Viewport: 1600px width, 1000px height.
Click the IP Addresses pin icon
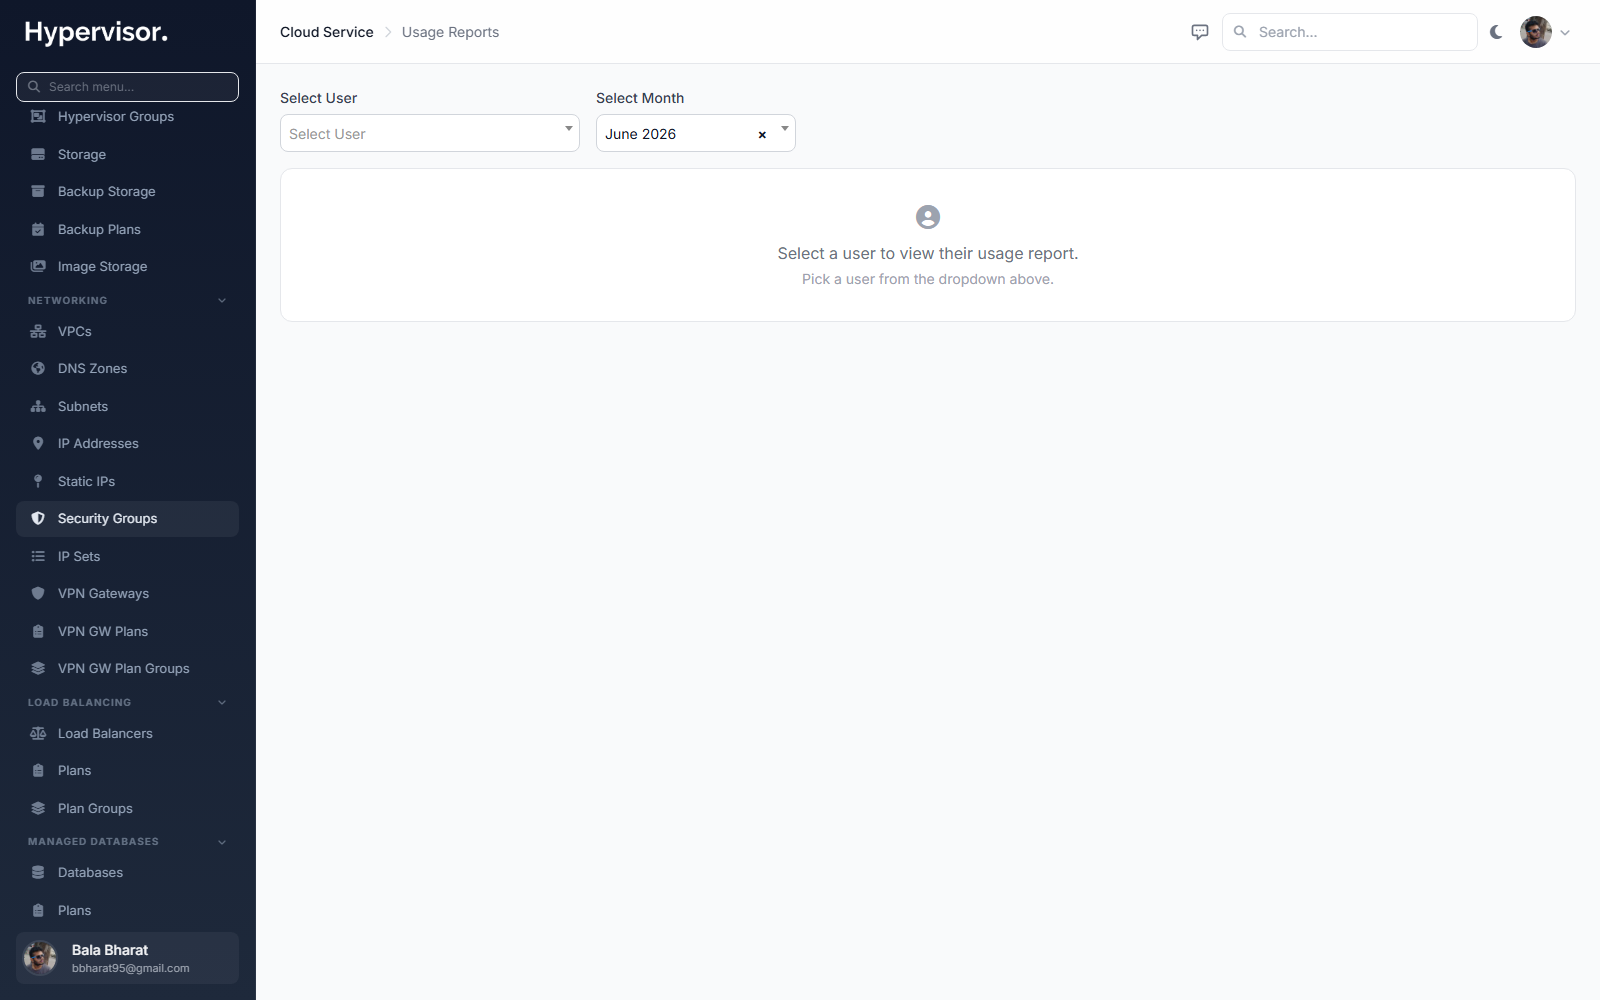point(38,444)
